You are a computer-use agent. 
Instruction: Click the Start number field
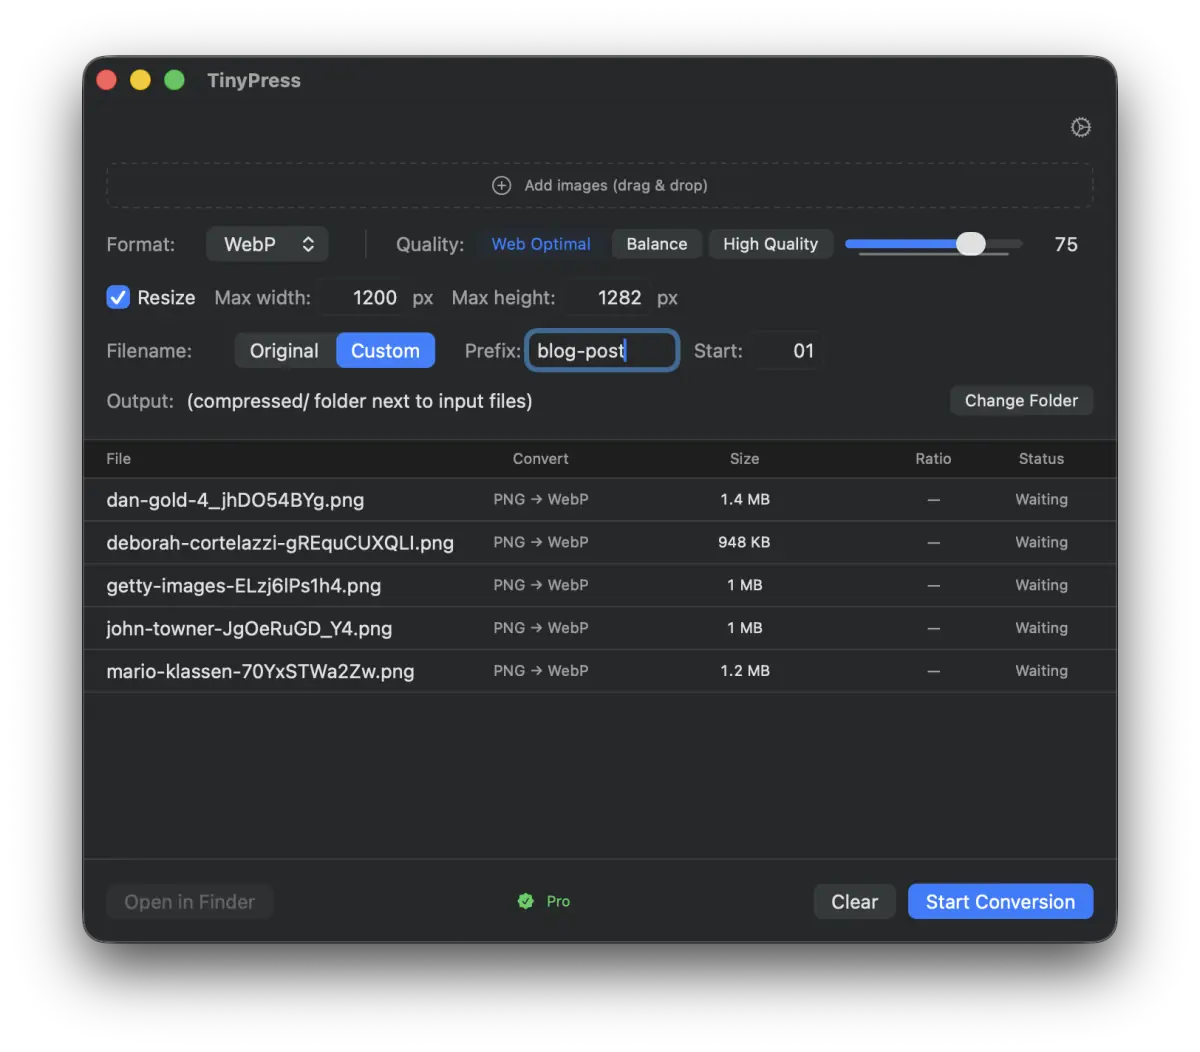(x=789, y=351)
